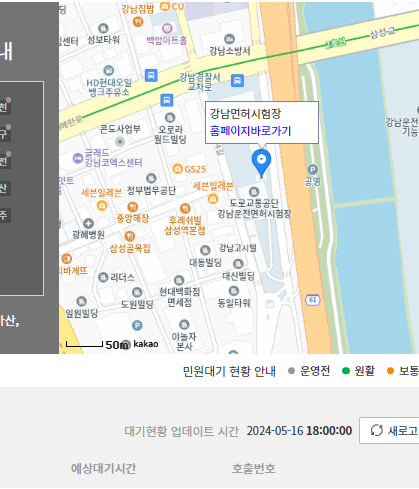Select the bus stop icon right of 강남경찰서 교차로
The height and width of the screenshot is (489, 419).
point(237,80)
